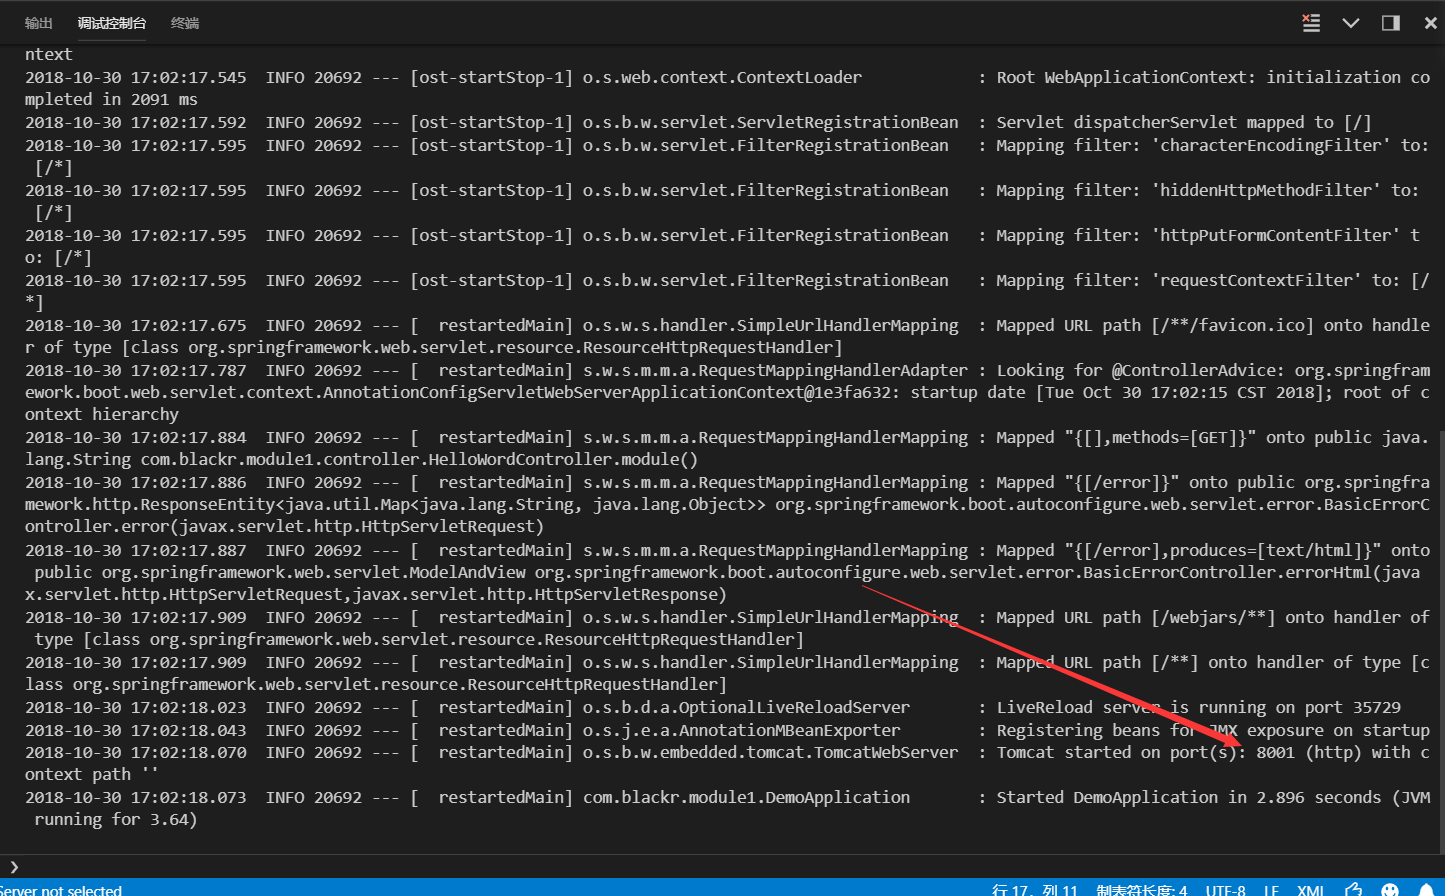Open 'Server not selected' selector
This screenshot has width=1445, height=896.
tap(62, 890)
